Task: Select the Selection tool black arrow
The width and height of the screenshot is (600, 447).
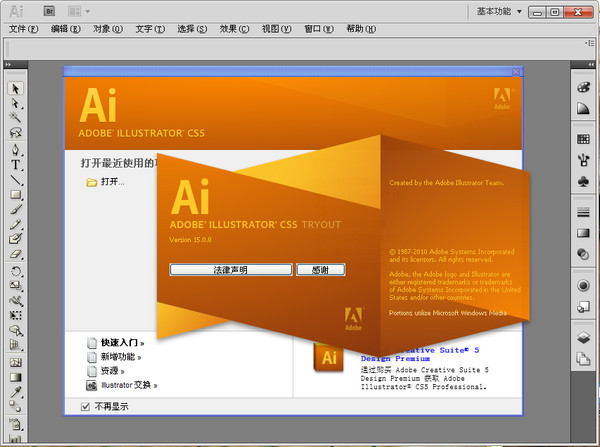Action: 16,88
